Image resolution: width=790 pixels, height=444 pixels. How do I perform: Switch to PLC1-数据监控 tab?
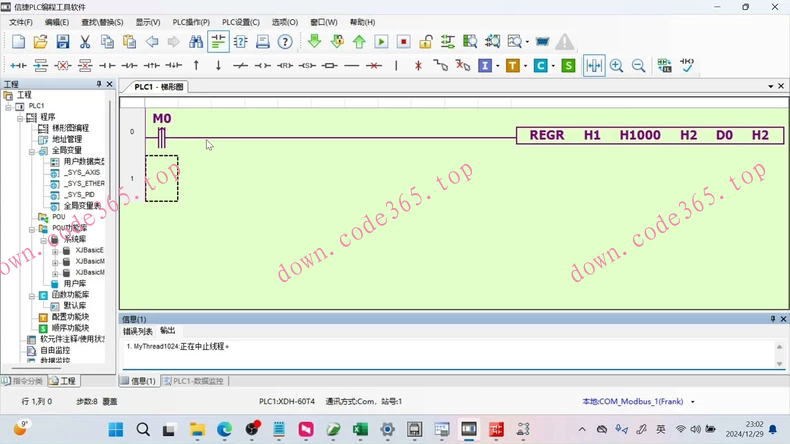click(193, 381)
